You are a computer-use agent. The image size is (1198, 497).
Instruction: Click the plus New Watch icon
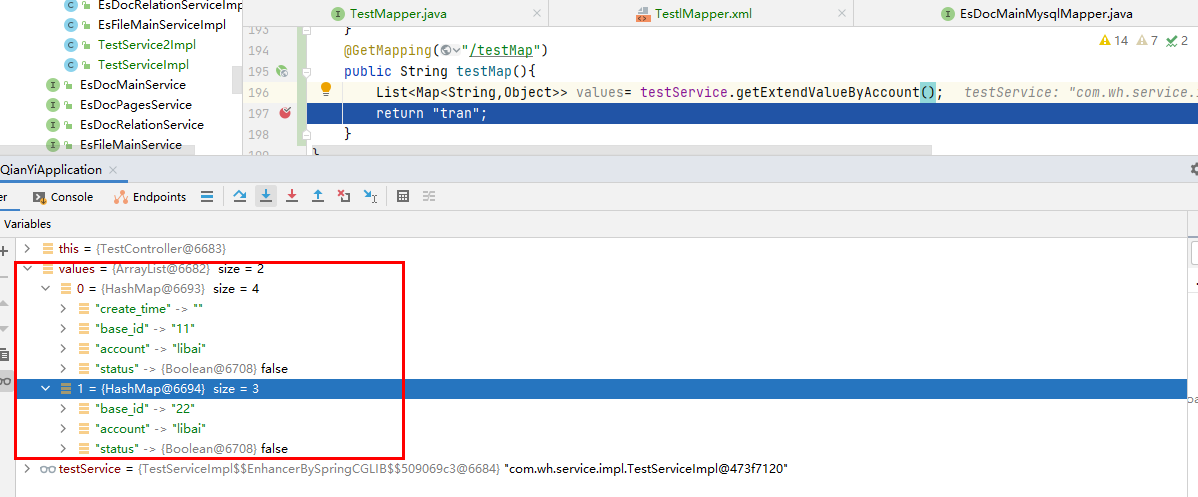click(4, 250)
